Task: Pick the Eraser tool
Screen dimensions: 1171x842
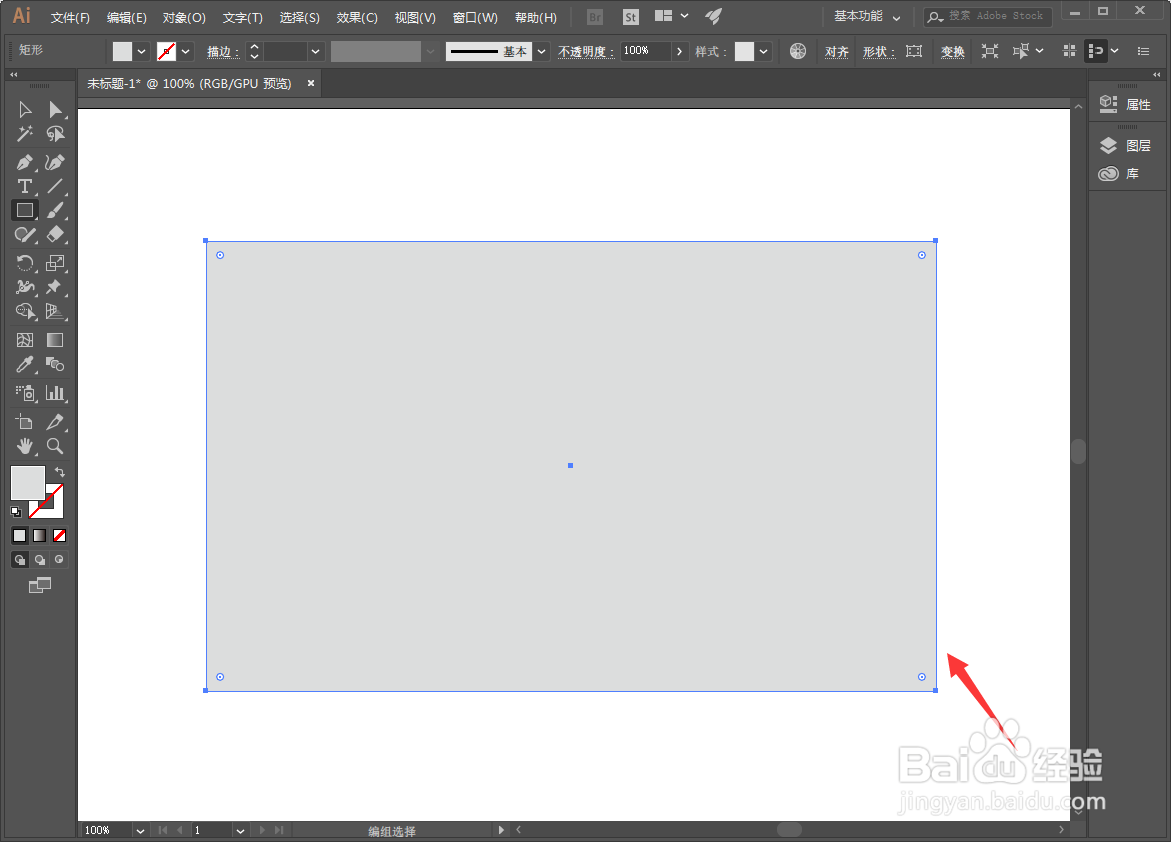Action: 55,235
